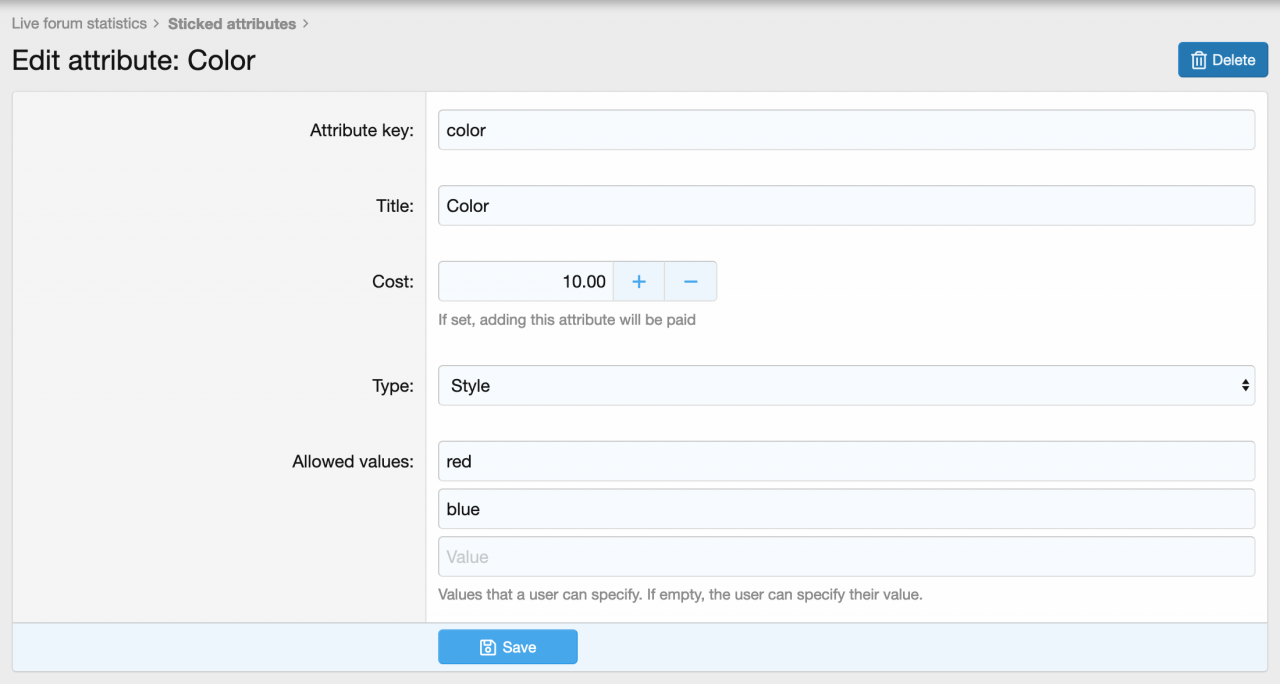The width and height of the screenshot is (1280, 684).
Task: Click the "Type:" field label
Action: pos(392,386)
